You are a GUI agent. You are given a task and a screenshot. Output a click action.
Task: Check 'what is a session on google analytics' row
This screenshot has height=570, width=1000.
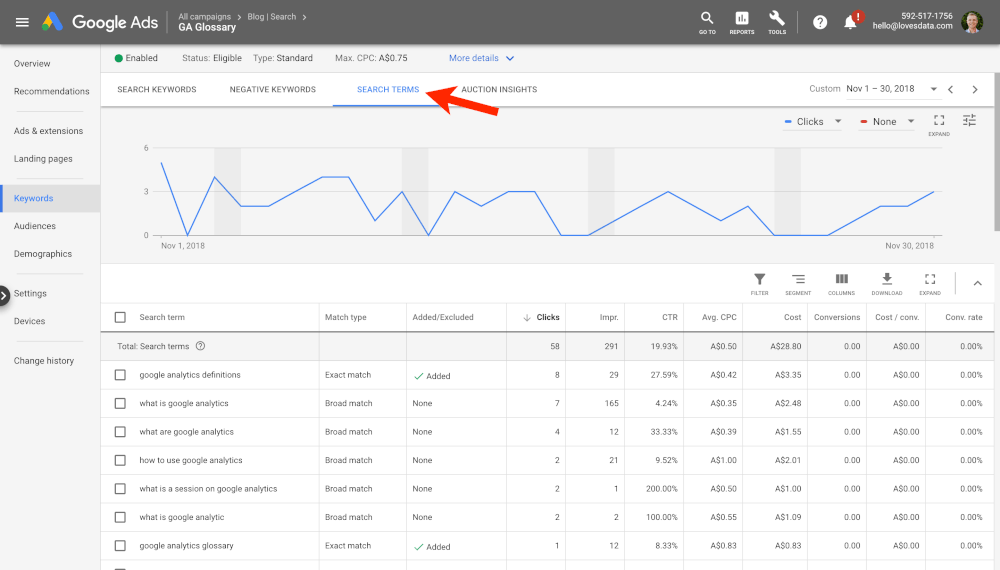click(x=120, y=489)
